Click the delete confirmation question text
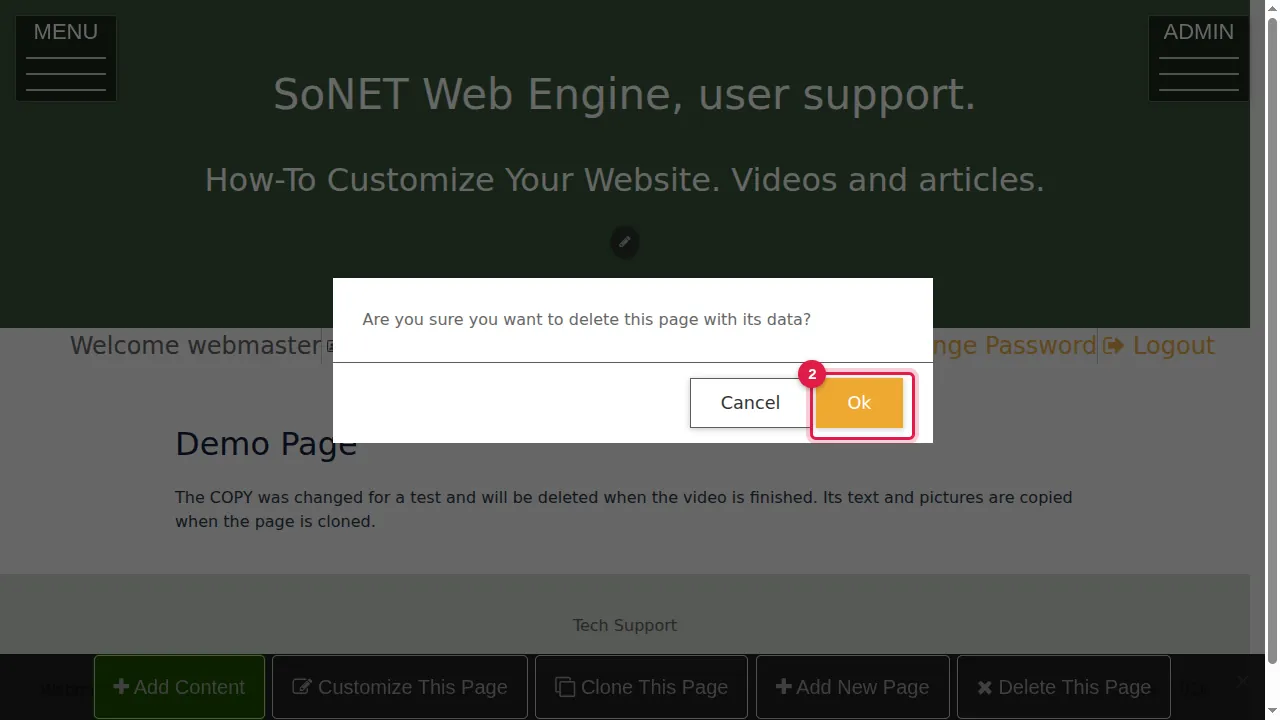This screenshot has height=720, width=1280. 587,319
